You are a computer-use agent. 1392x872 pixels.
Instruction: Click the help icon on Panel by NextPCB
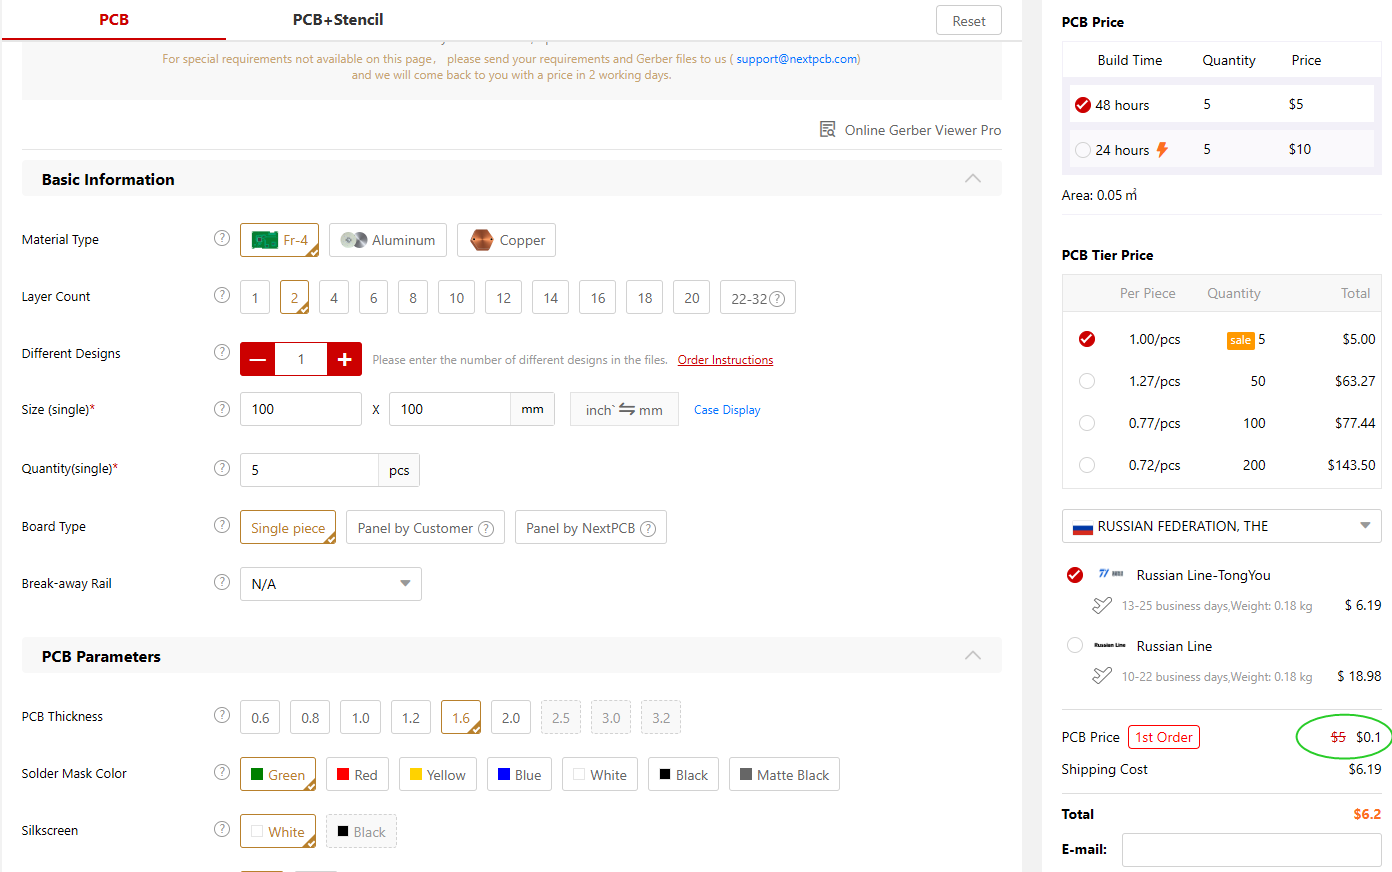tap(648, 529)
